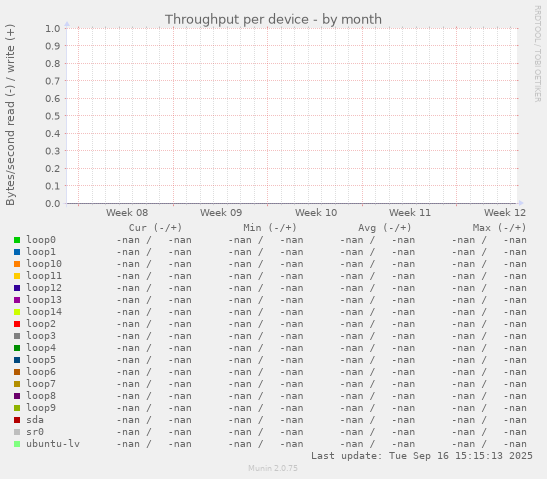Select the ubuntu-lv legend label
This screenshot has width=547, height=479.
53,444
